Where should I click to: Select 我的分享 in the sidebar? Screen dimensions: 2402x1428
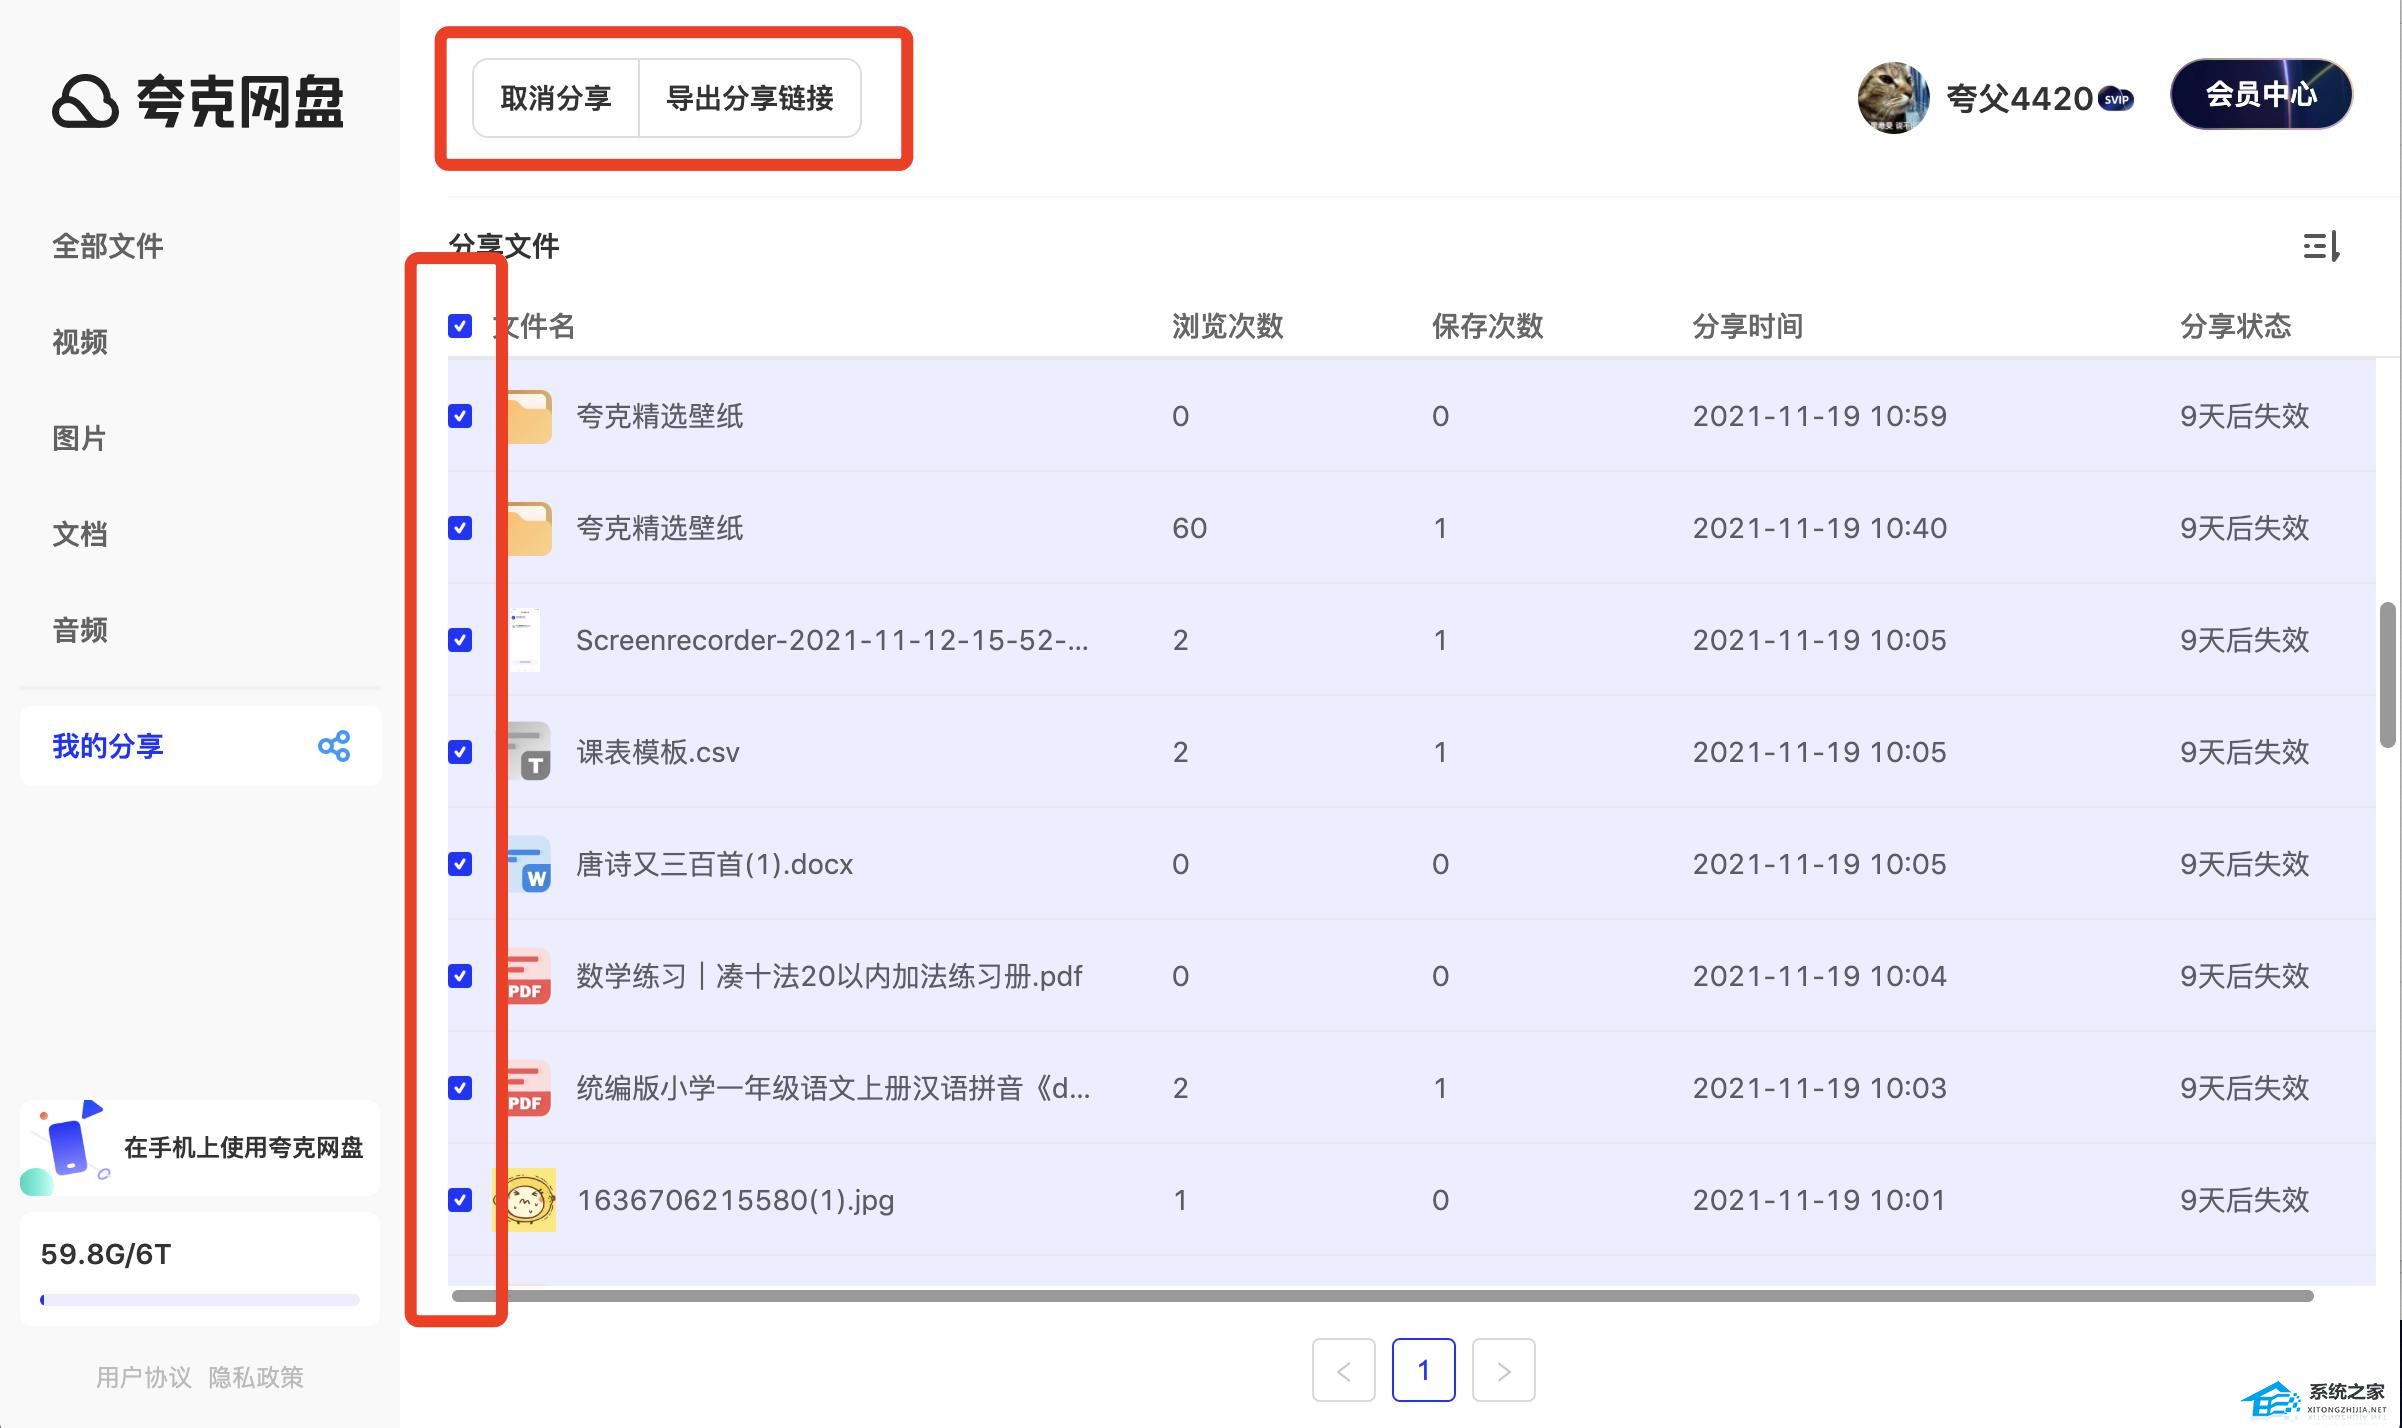200,746
